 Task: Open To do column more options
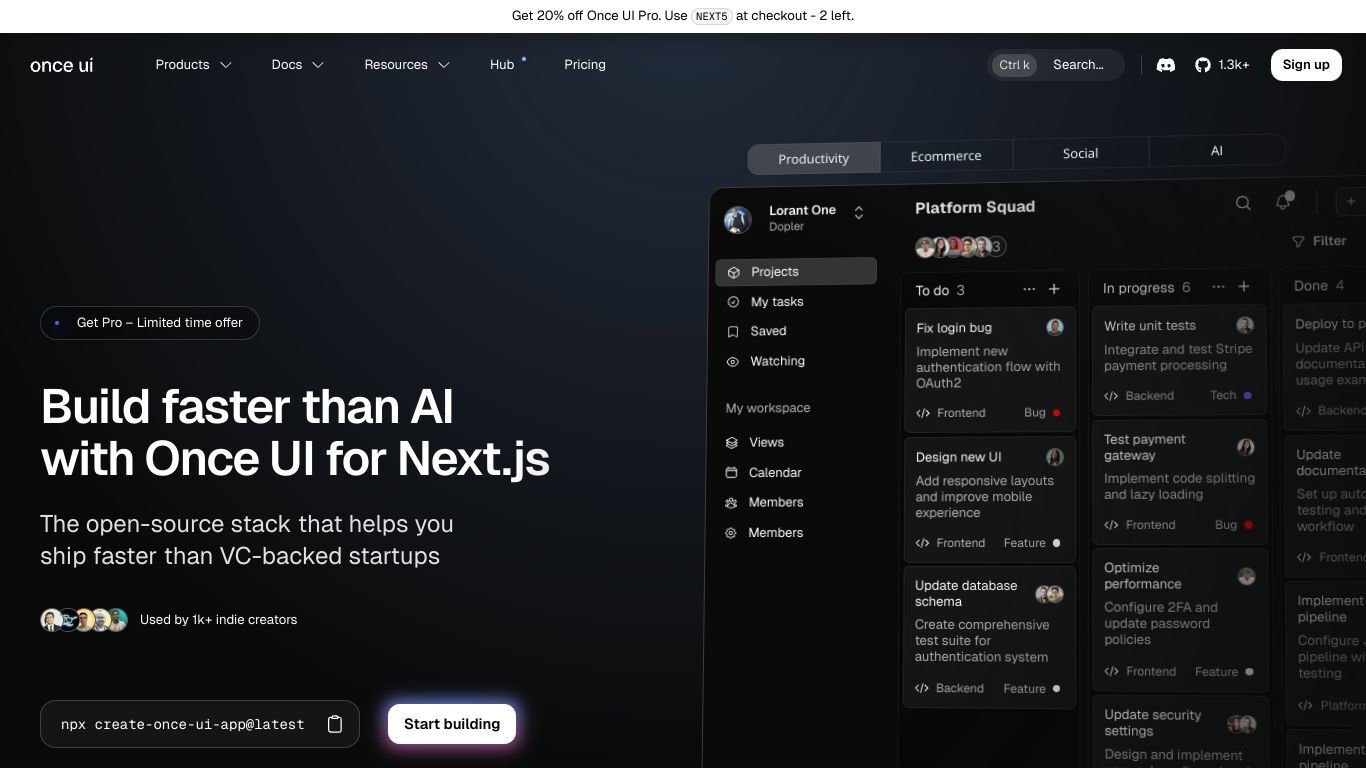(1029, 289)
